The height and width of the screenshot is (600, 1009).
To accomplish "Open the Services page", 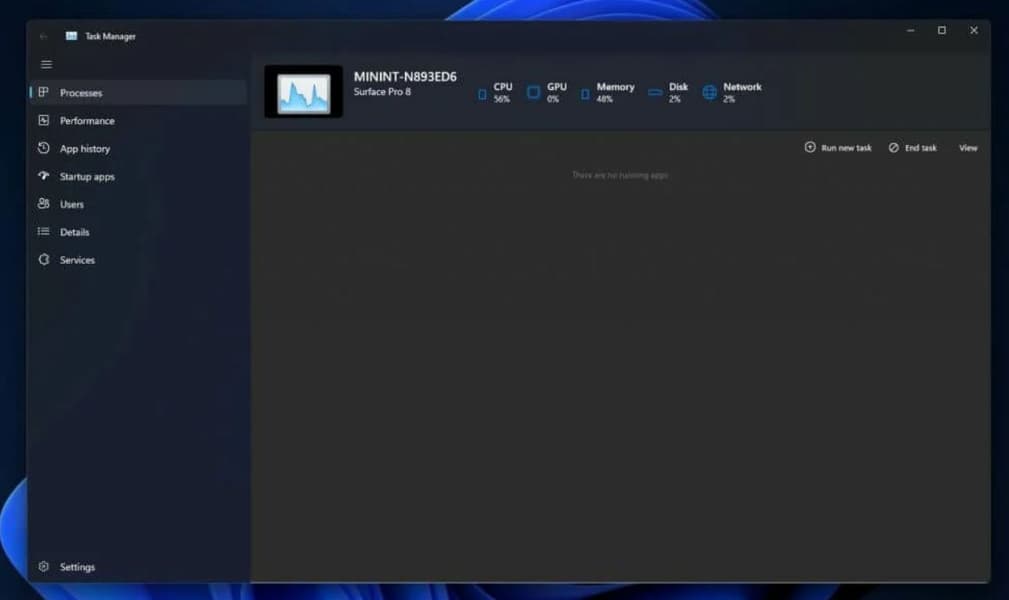I will click(77, 260).
